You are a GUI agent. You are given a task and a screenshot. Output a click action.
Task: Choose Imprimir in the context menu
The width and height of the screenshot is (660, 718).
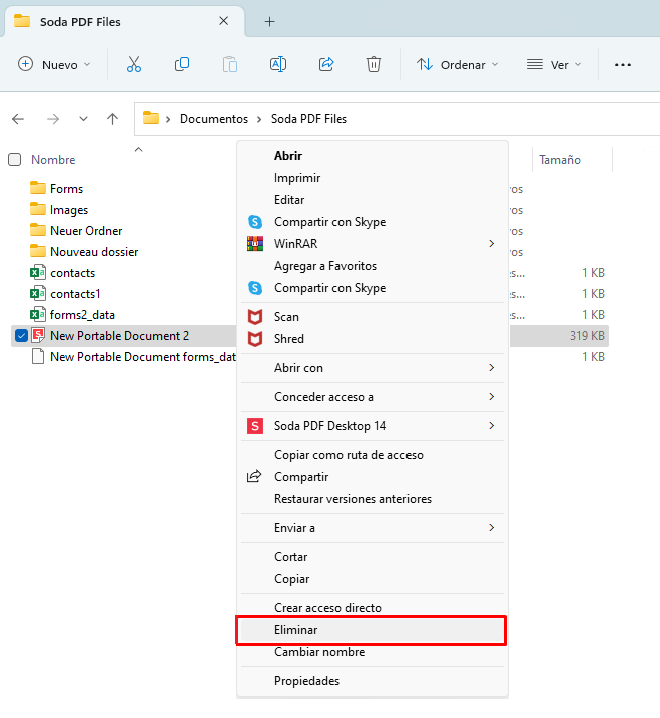pyautogui.click(x=372, y=178)
